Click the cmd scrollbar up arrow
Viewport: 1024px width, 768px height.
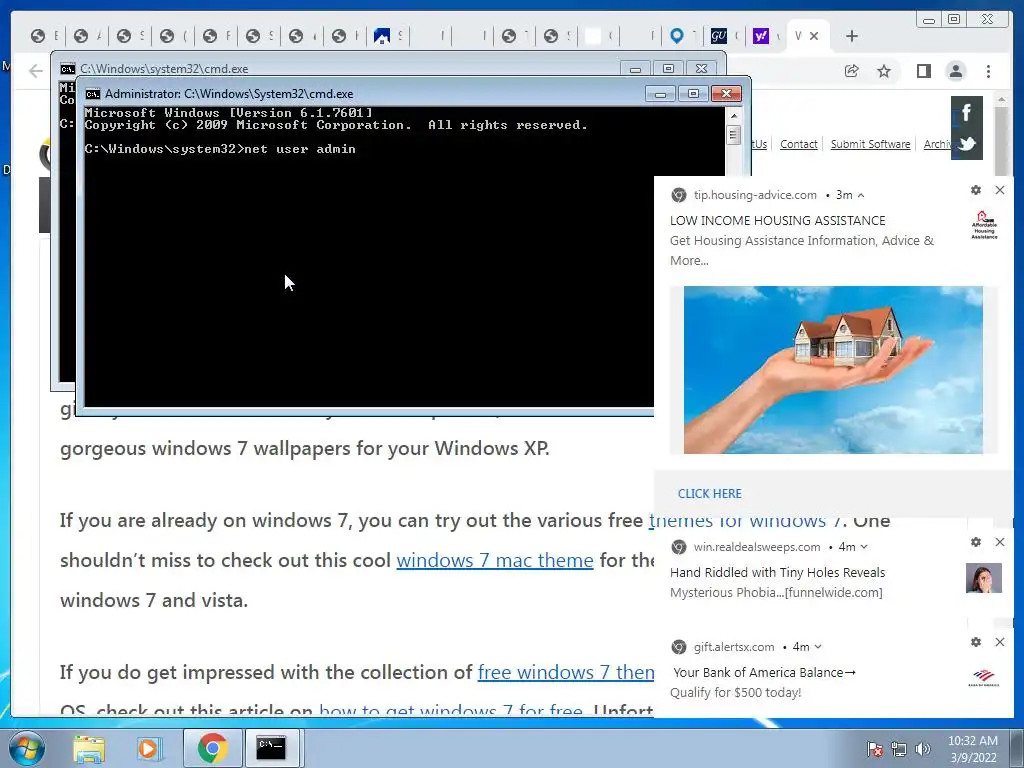pyautogui.click(x=733, y=116)
